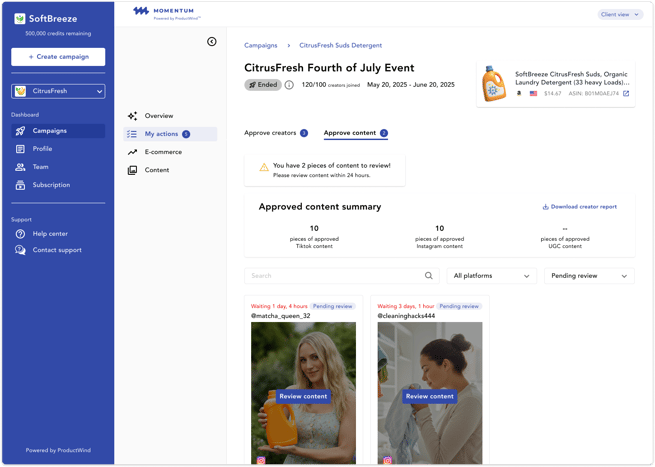Click the Subscription icon in the sidebar
Viewport: 655px width, 467px height.
click(x=20, y=185)
